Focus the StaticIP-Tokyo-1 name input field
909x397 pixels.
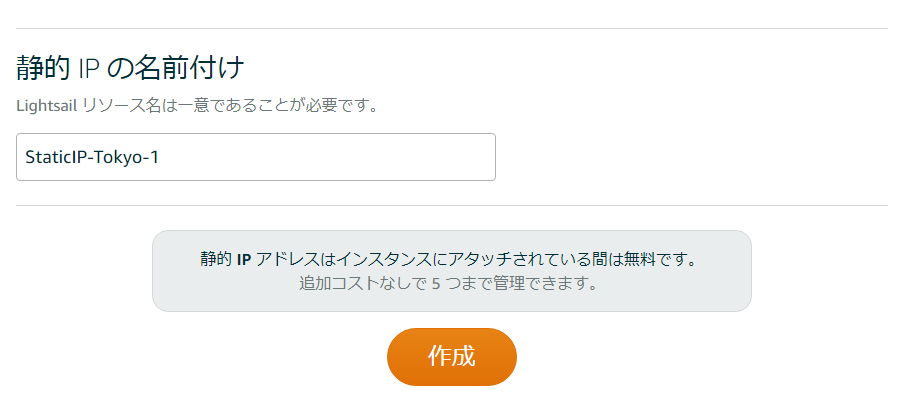tap(256, 157)
